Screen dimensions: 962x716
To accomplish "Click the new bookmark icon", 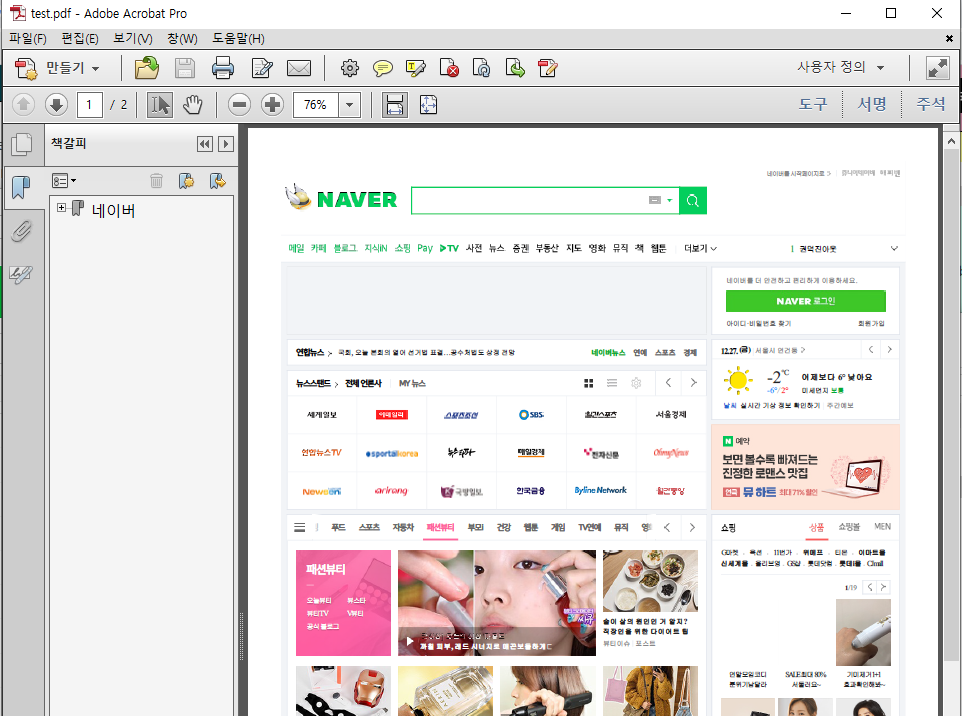I will [187, 180].
